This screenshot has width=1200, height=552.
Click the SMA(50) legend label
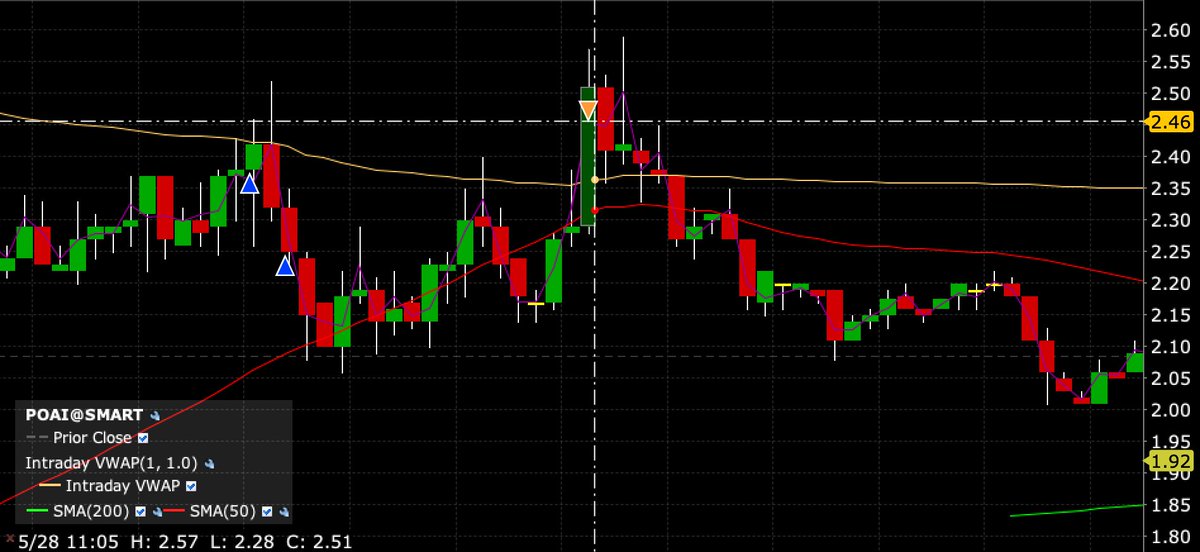point(223,512)
